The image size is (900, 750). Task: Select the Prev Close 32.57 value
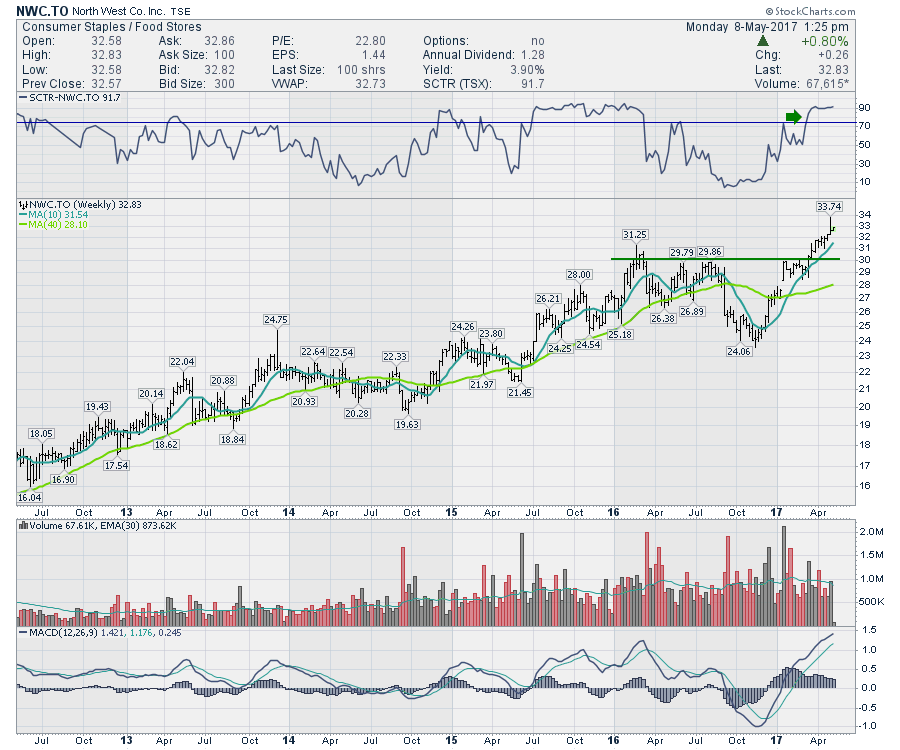point(106,84)
